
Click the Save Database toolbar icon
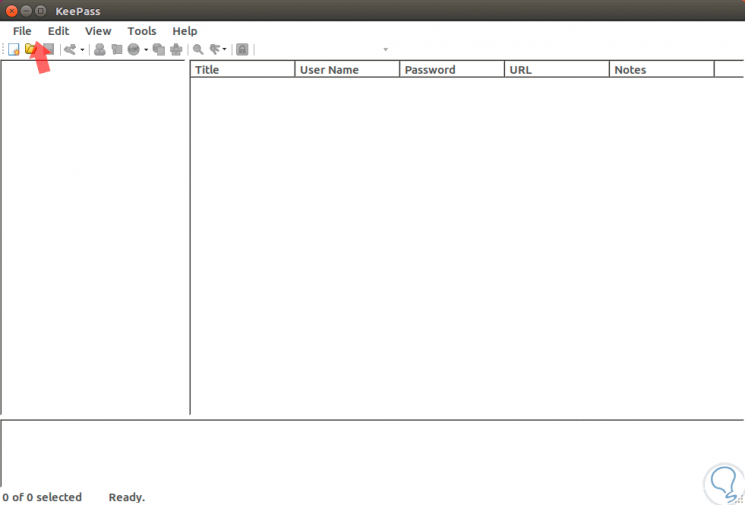[48, 49]
